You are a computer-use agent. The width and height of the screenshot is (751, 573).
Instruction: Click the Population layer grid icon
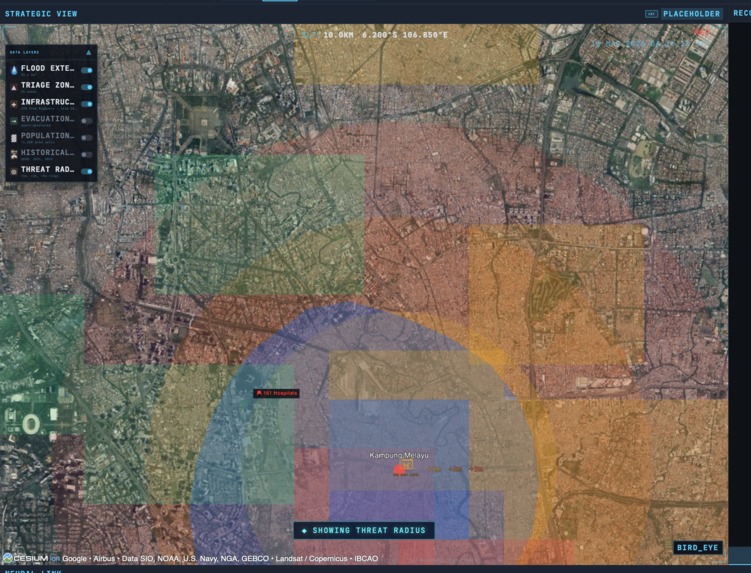pyautogui.click(x=14, y=138)
